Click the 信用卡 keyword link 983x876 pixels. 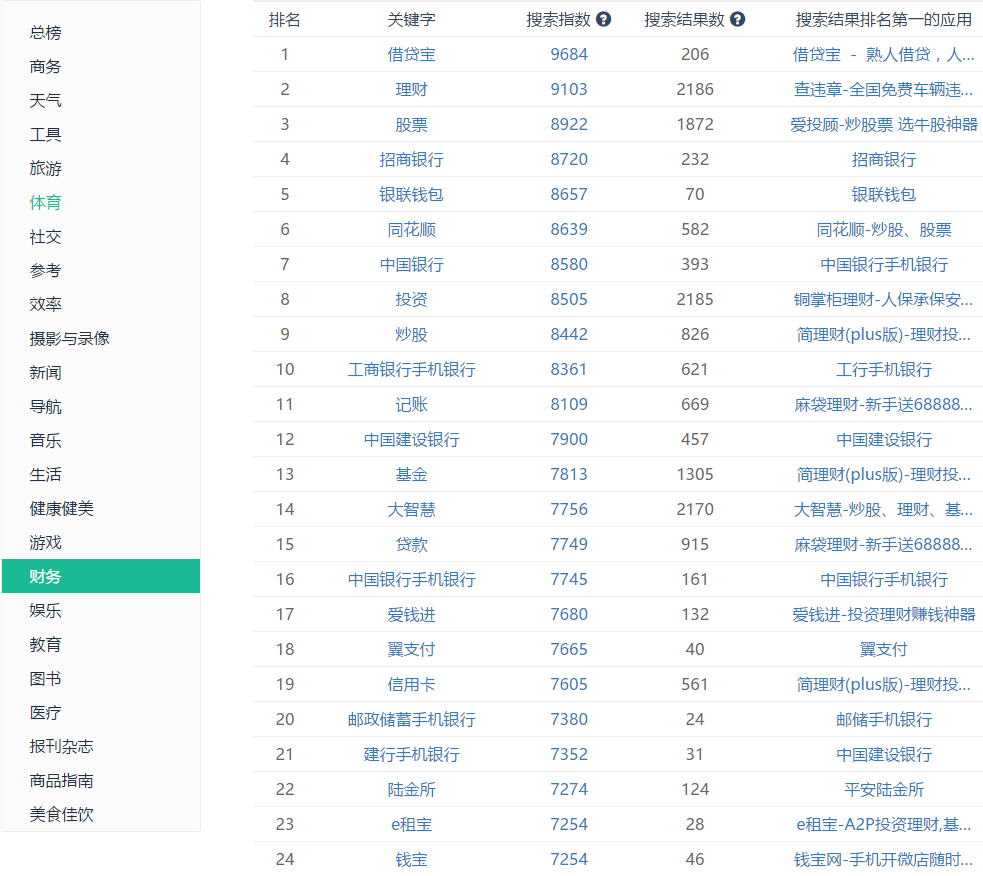point(411,685)
